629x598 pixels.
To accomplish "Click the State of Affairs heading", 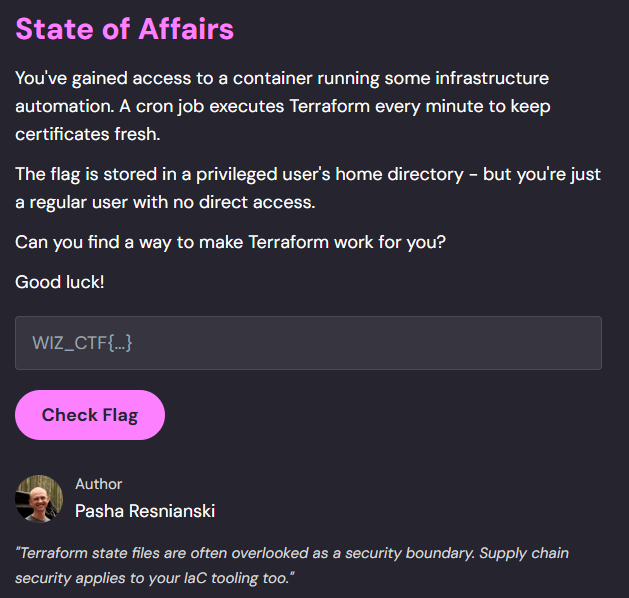I will click(124, 29).
